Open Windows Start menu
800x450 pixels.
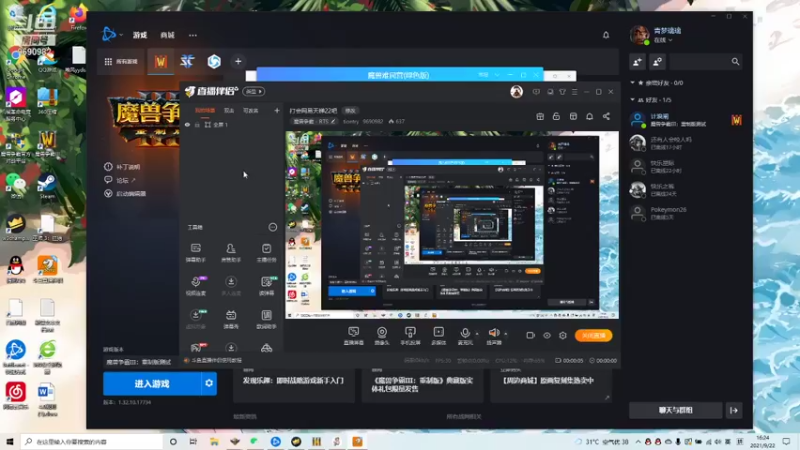10,441
